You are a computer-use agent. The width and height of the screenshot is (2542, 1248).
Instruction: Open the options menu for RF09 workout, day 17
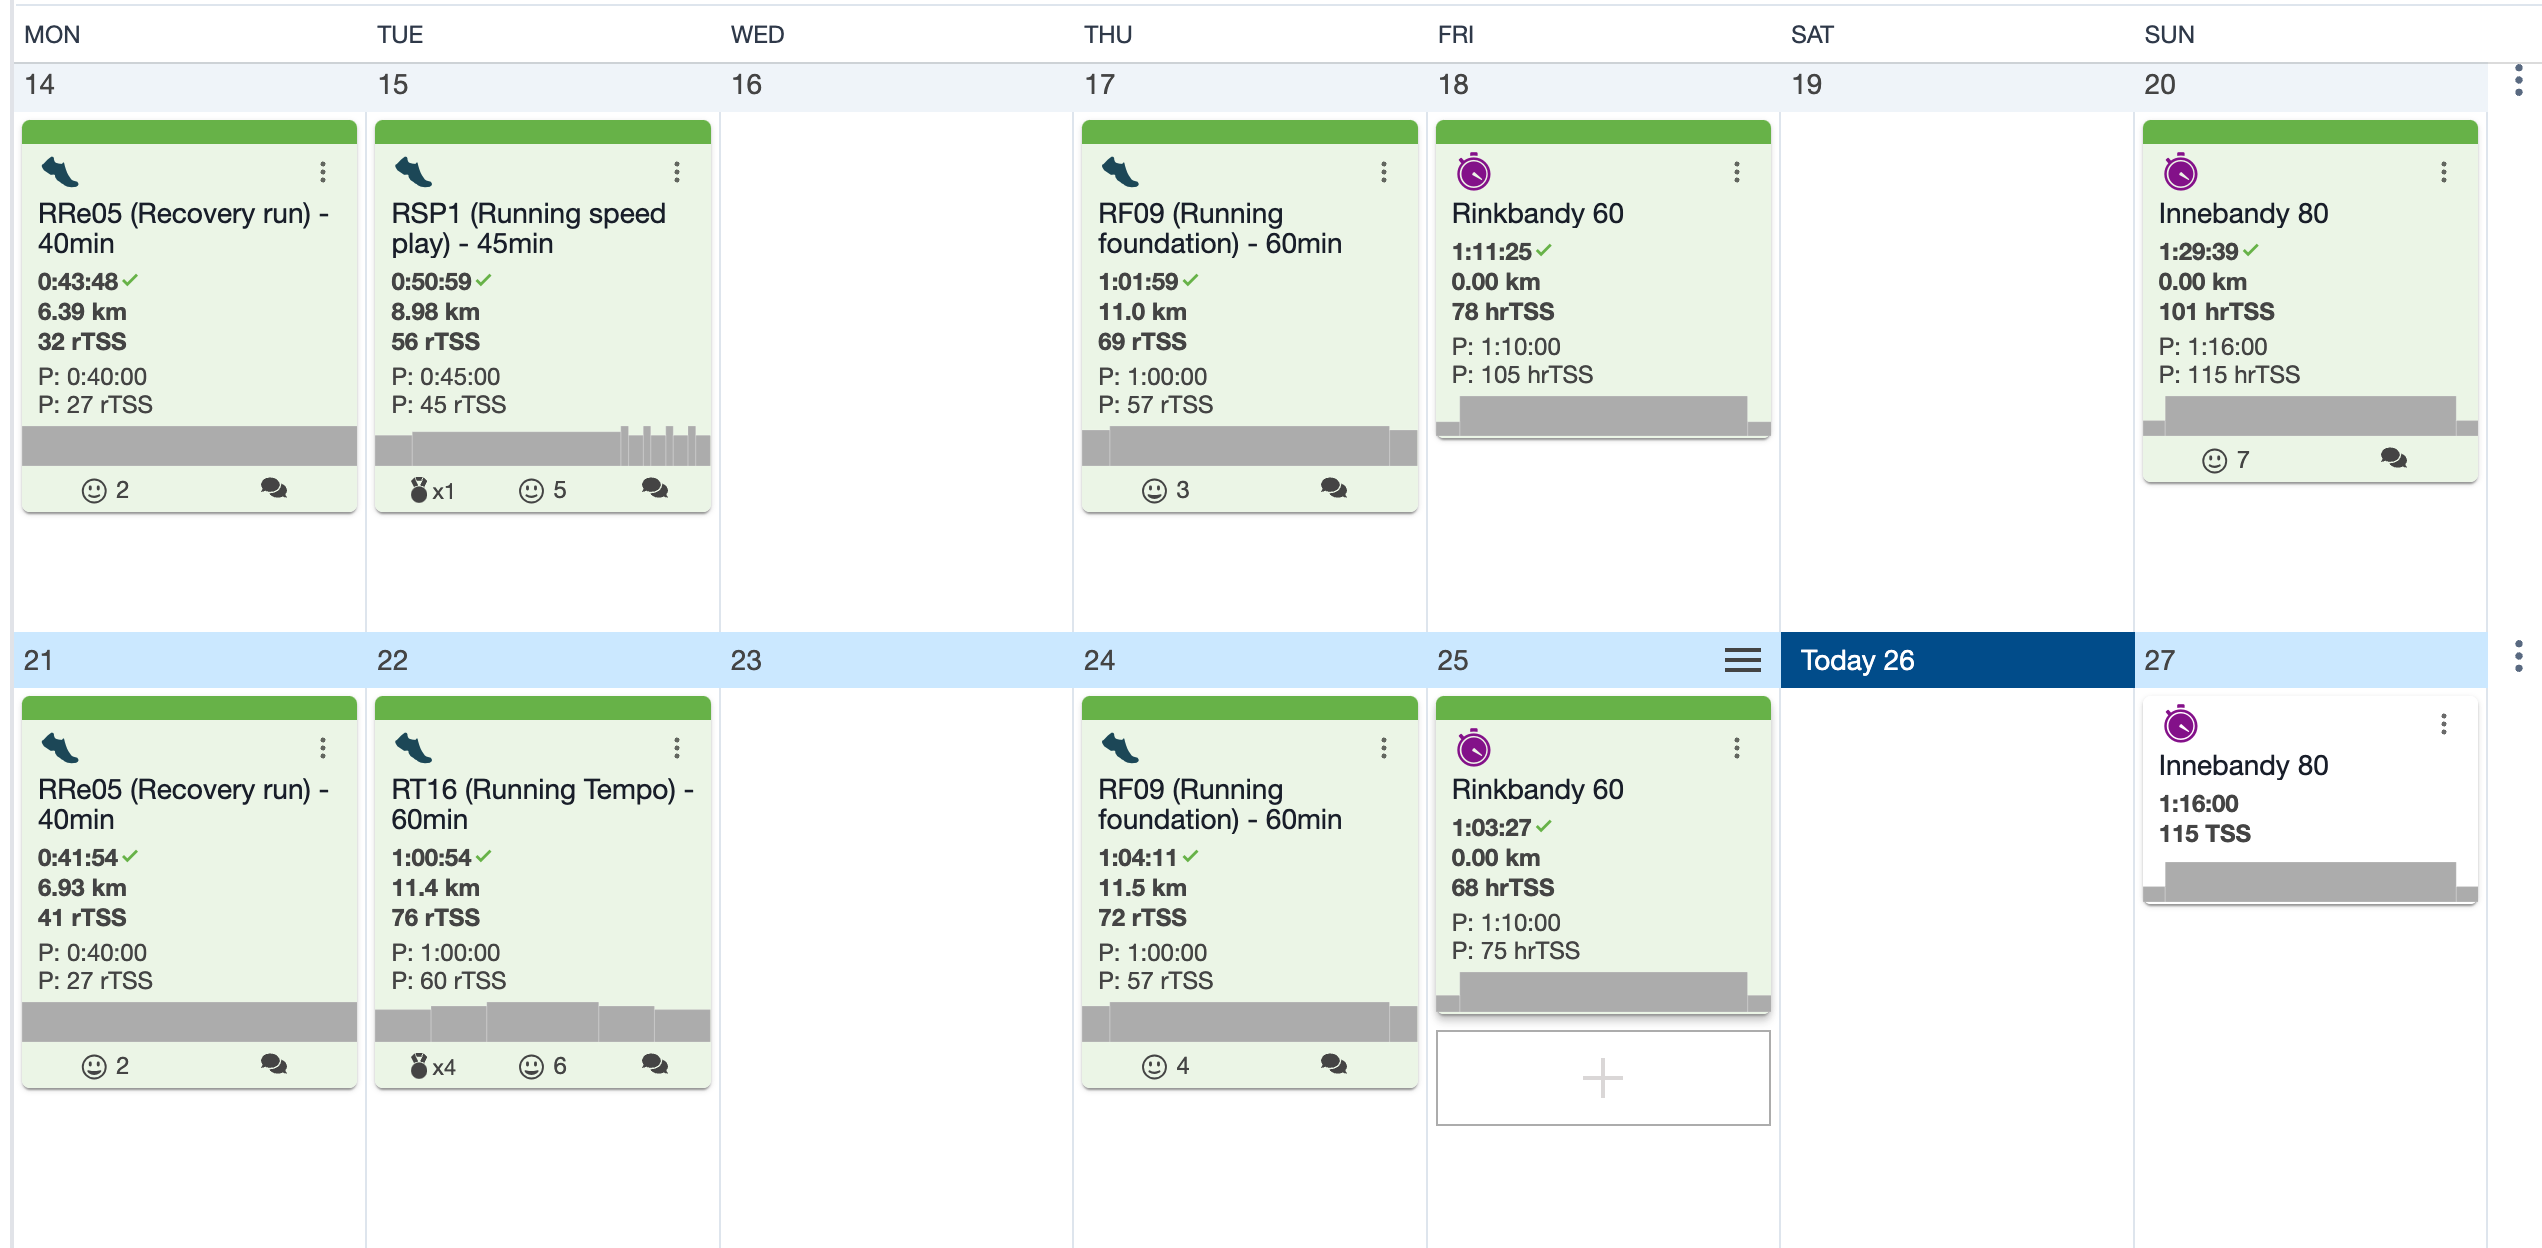[1384, 172]
